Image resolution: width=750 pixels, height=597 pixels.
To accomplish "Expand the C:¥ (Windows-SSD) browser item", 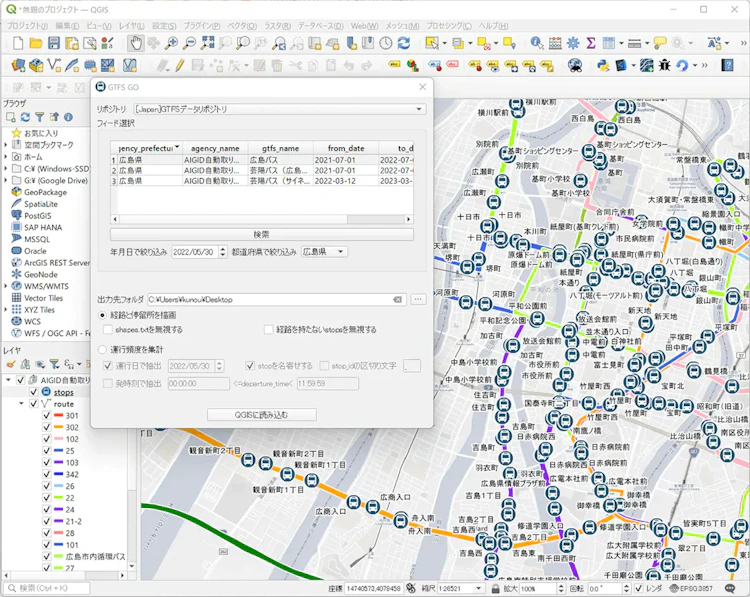I will coord(6,169).
